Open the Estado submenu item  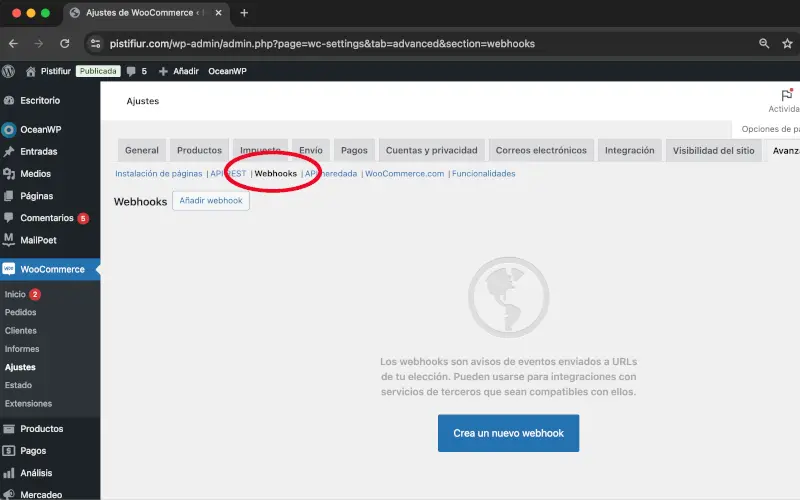pos(18,385)
